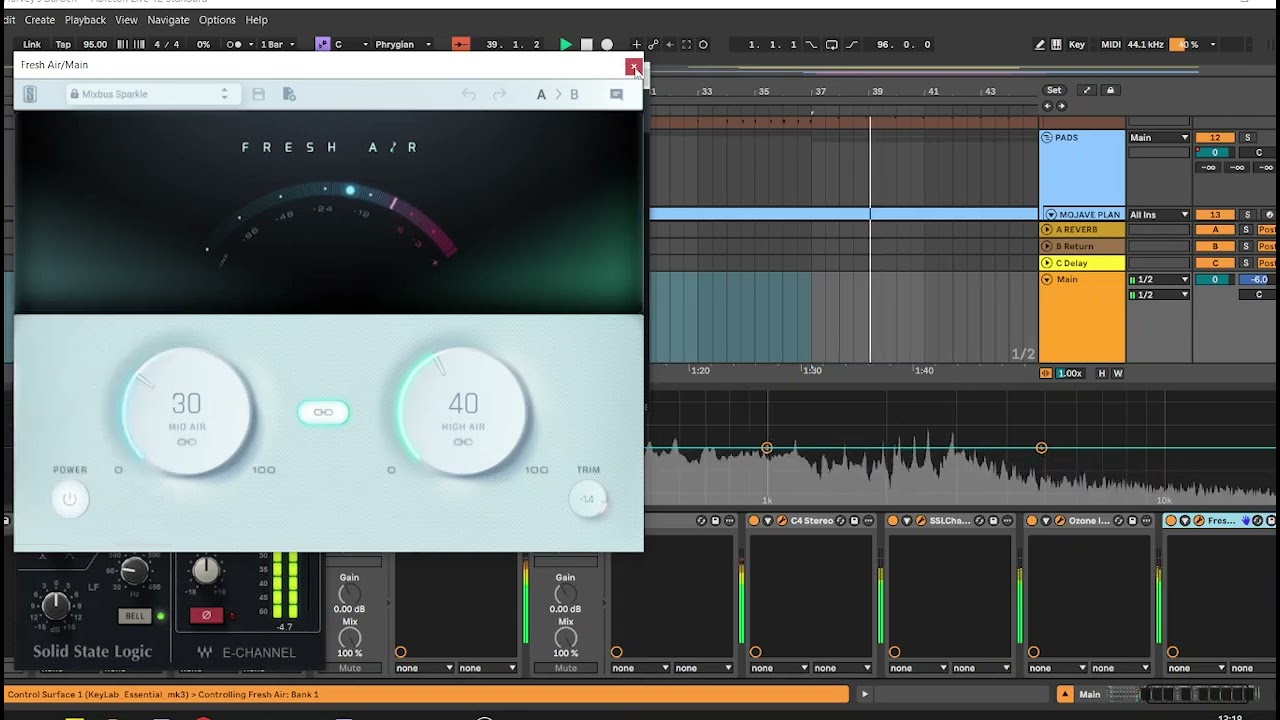This screenshot has width=1280, height=720.
Task: Toggle the link button between Mid and High Air
Action: tap(323, 412)
